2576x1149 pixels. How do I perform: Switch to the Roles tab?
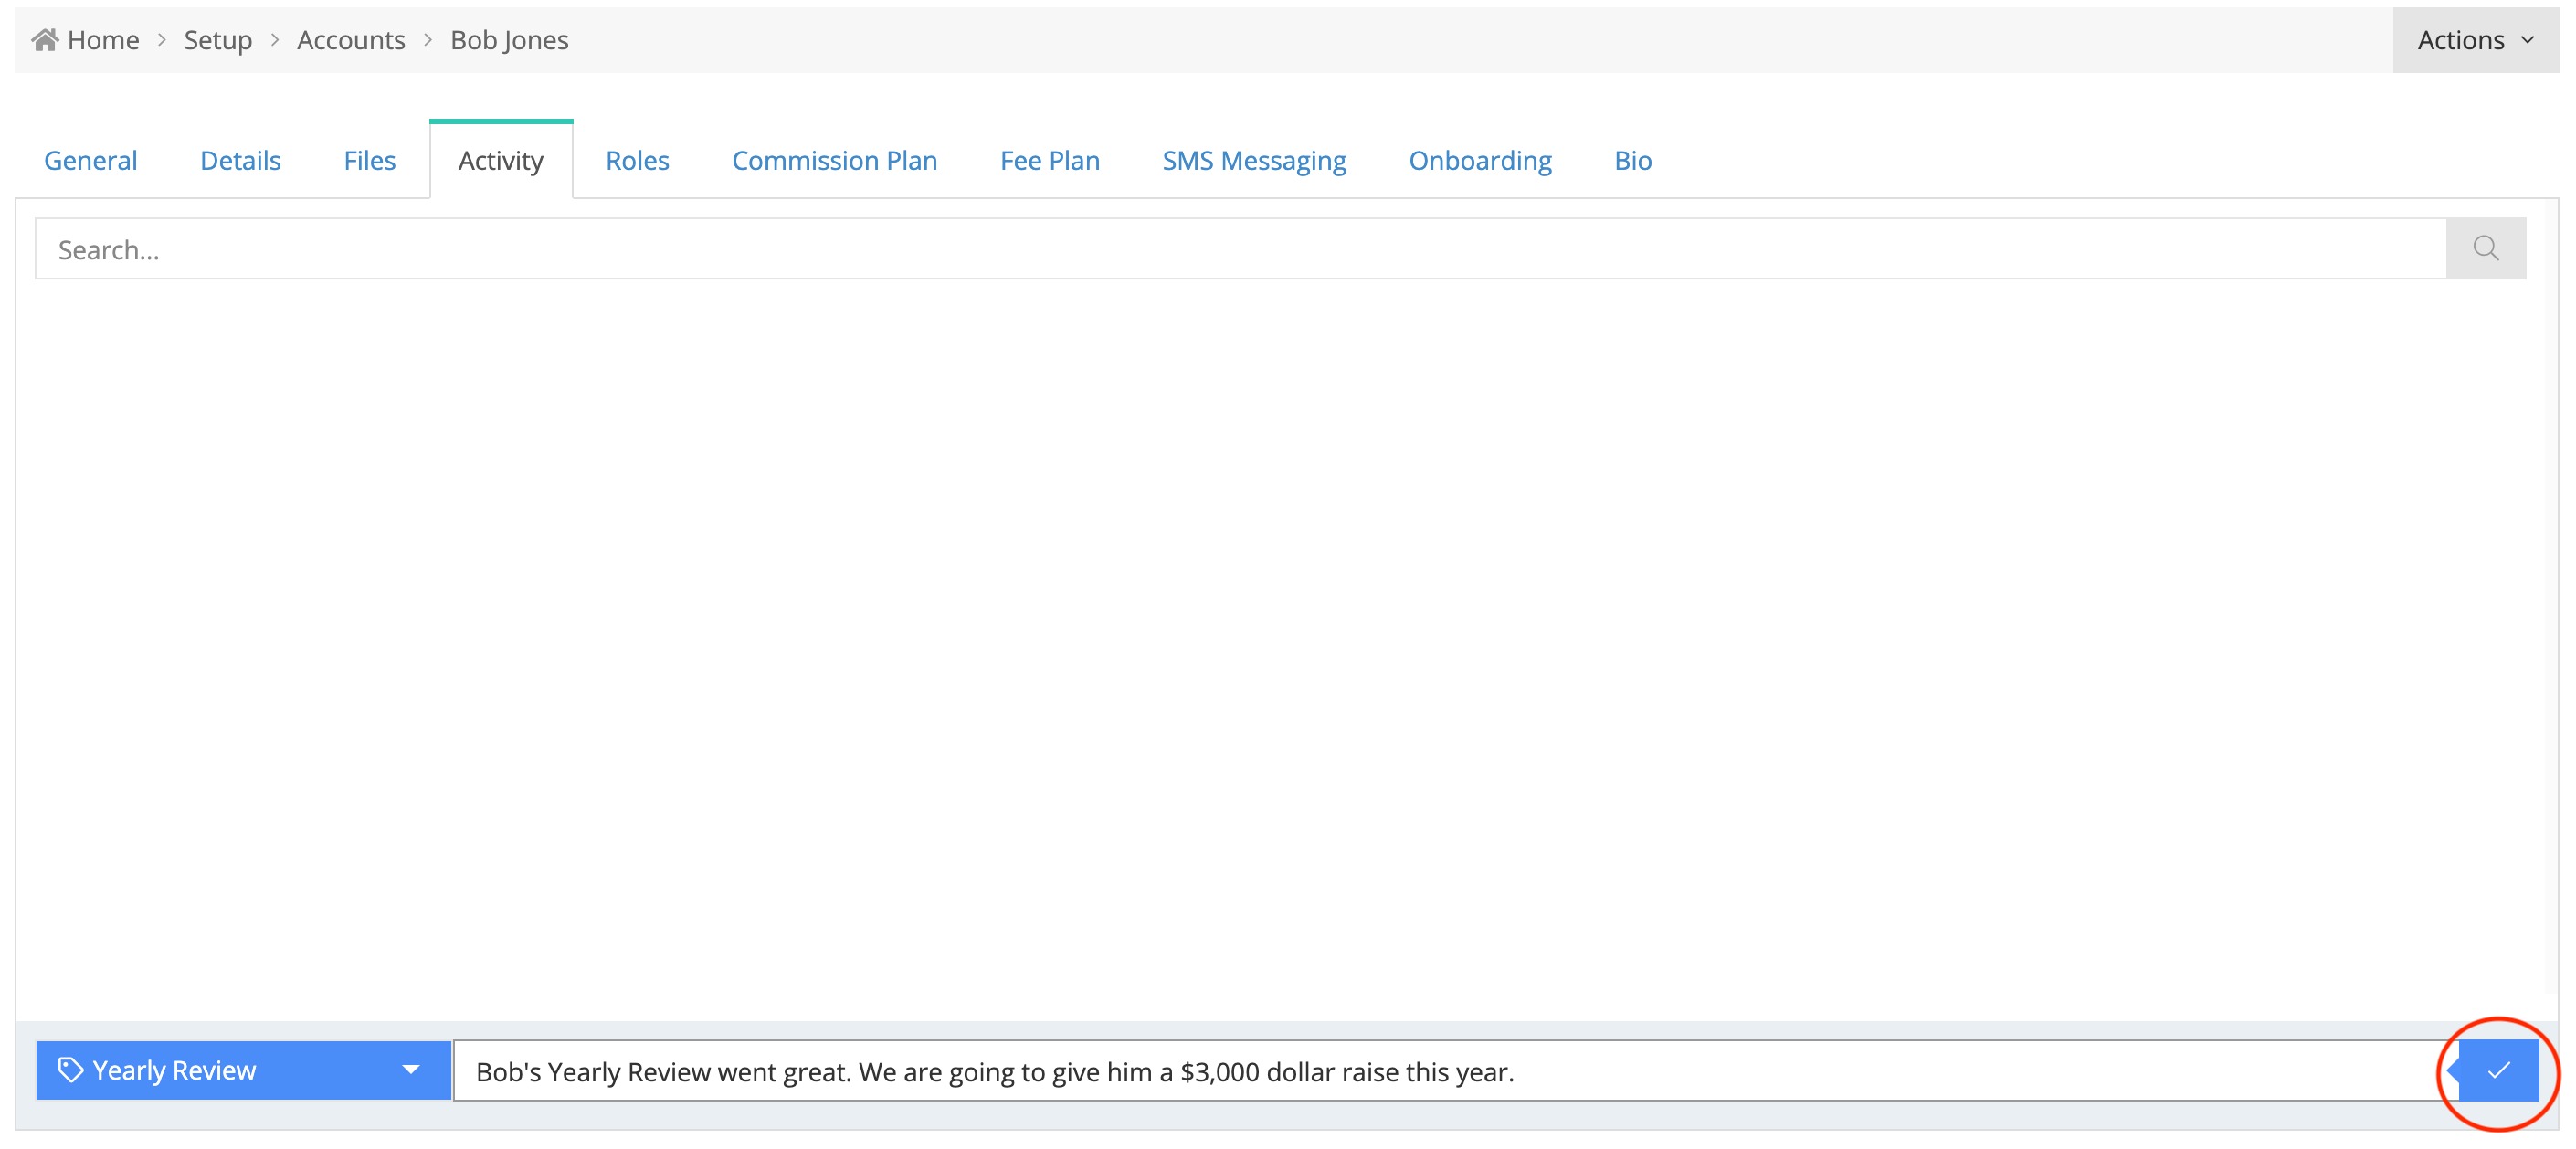point(637,160)
